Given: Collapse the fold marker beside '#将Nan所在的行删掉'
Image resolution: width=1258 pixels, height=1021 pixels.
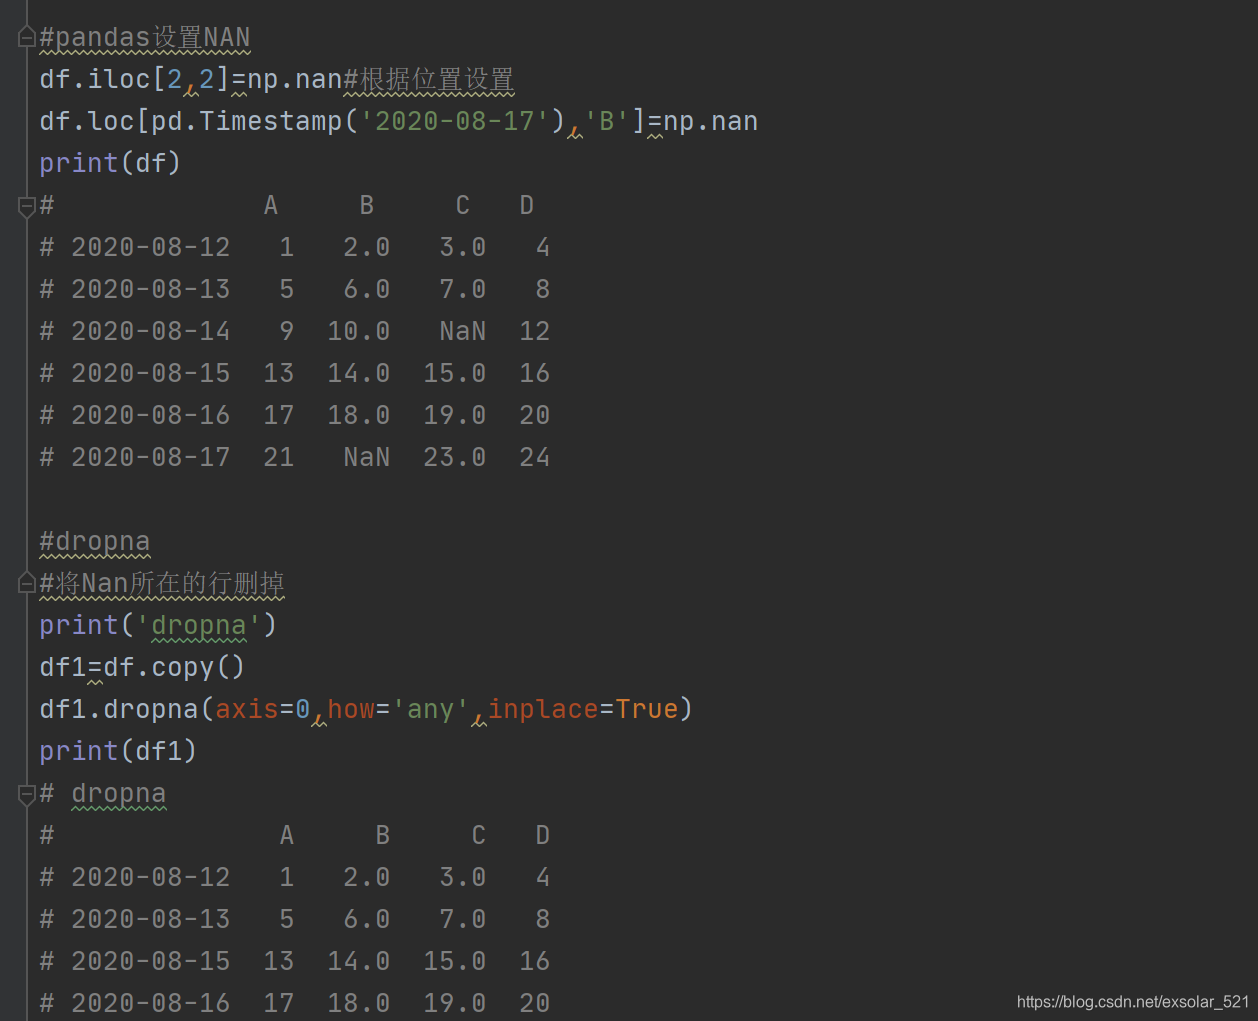Looking at the screenshot, I should tap(27, 584).
